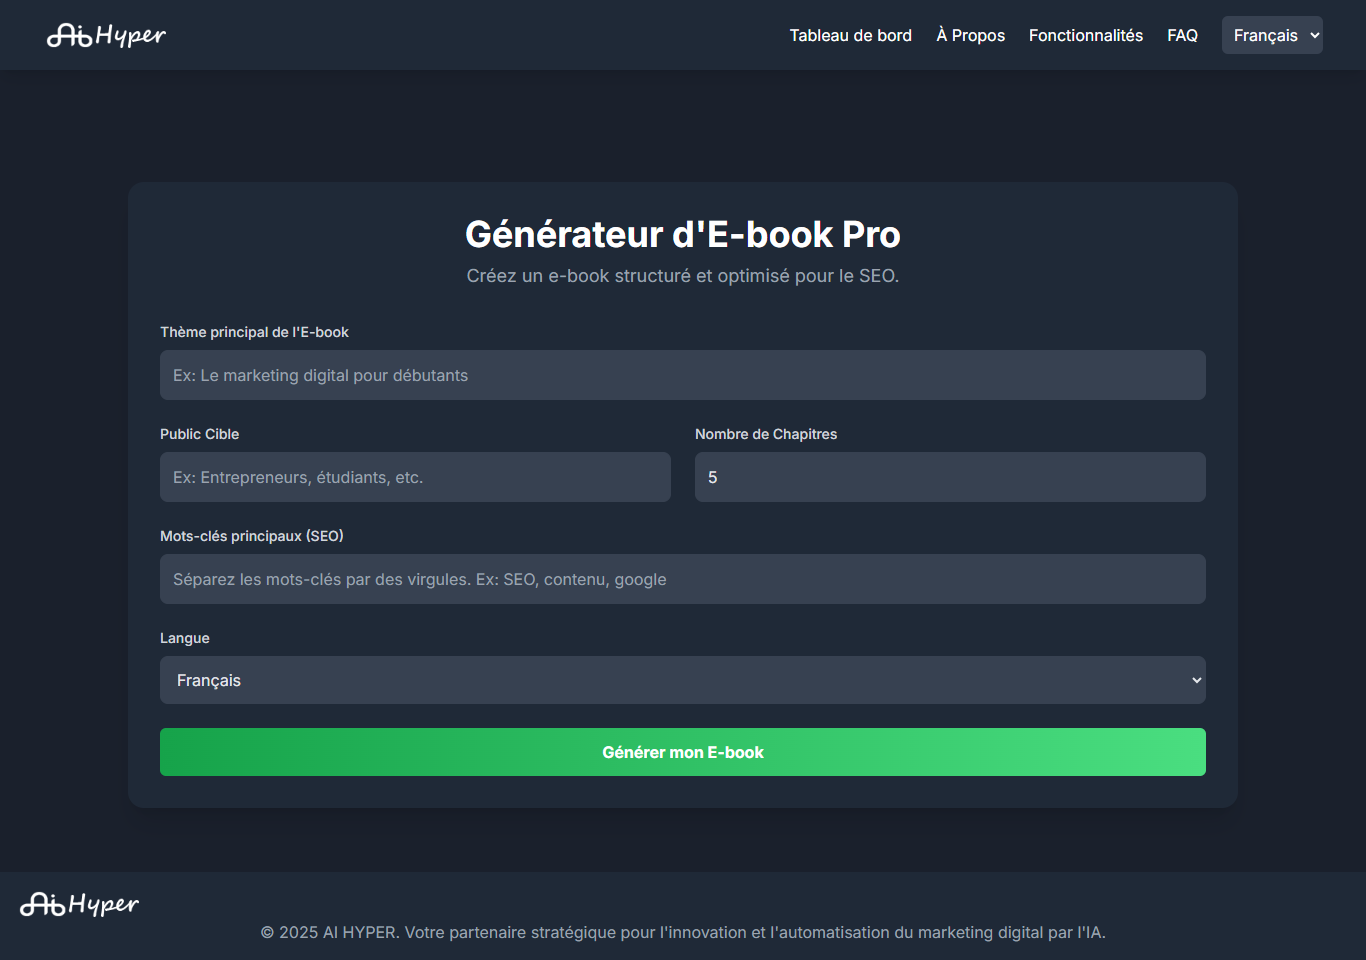Screen dimensions: 1366x960
Task: Focus the Mots-clés principaux (SEO) field
Action: tap(683, 579)
